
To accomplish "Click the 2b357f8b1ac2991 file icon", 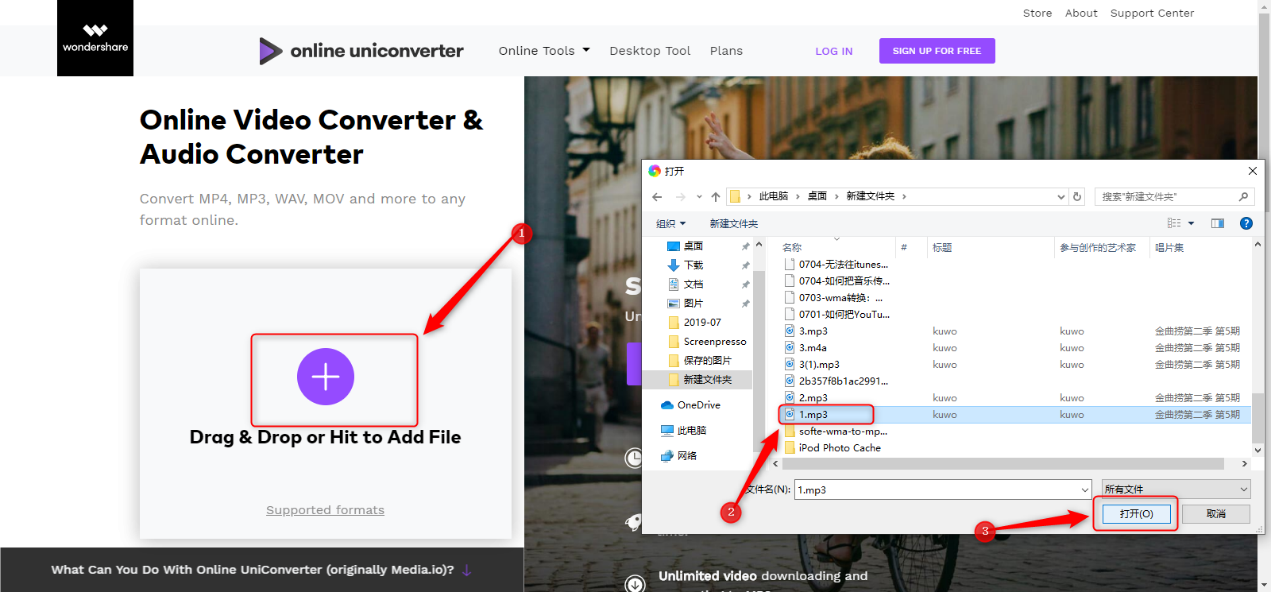I will coord(789,381).
